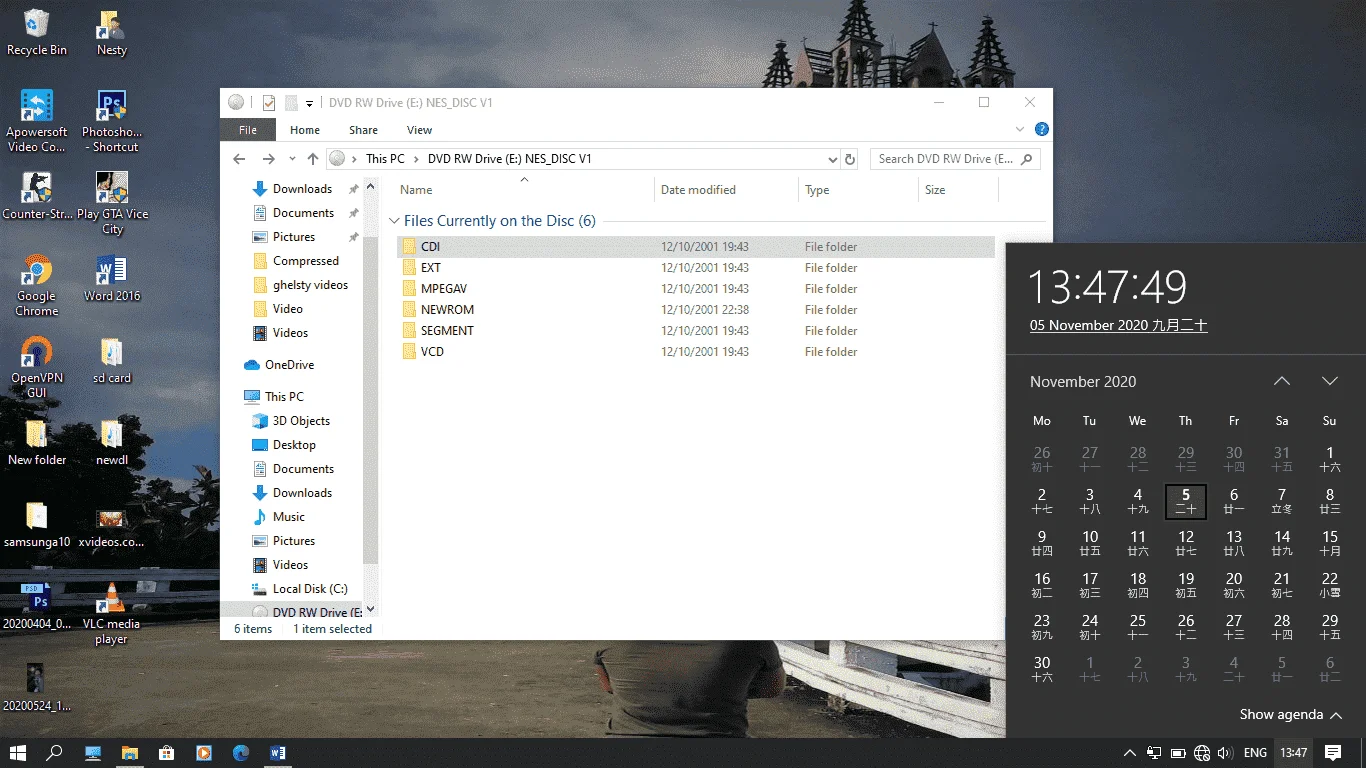1366x768 pixels.
Task: Click November 2020 calendar header
Action: 1083,382
